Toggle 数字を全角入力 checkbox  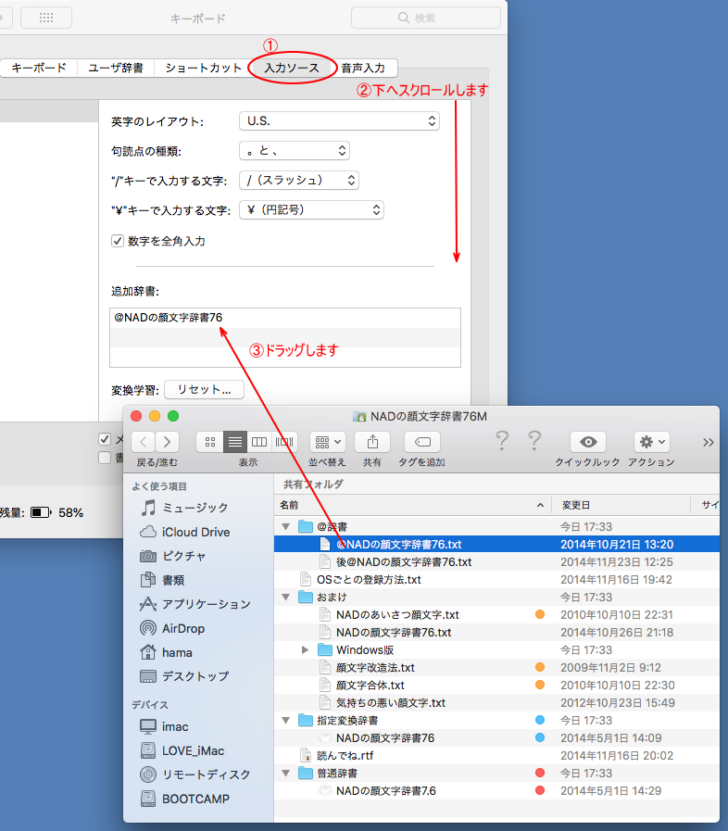(x=117, y=241)
